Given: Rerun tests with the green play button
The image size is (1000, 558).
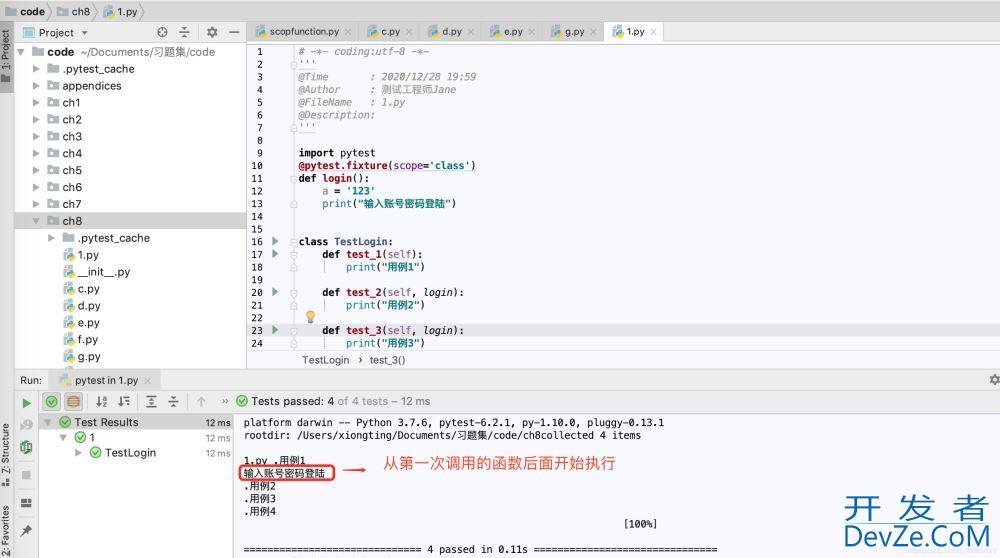Looking at the screenshot, I should [x=26, y=402].
